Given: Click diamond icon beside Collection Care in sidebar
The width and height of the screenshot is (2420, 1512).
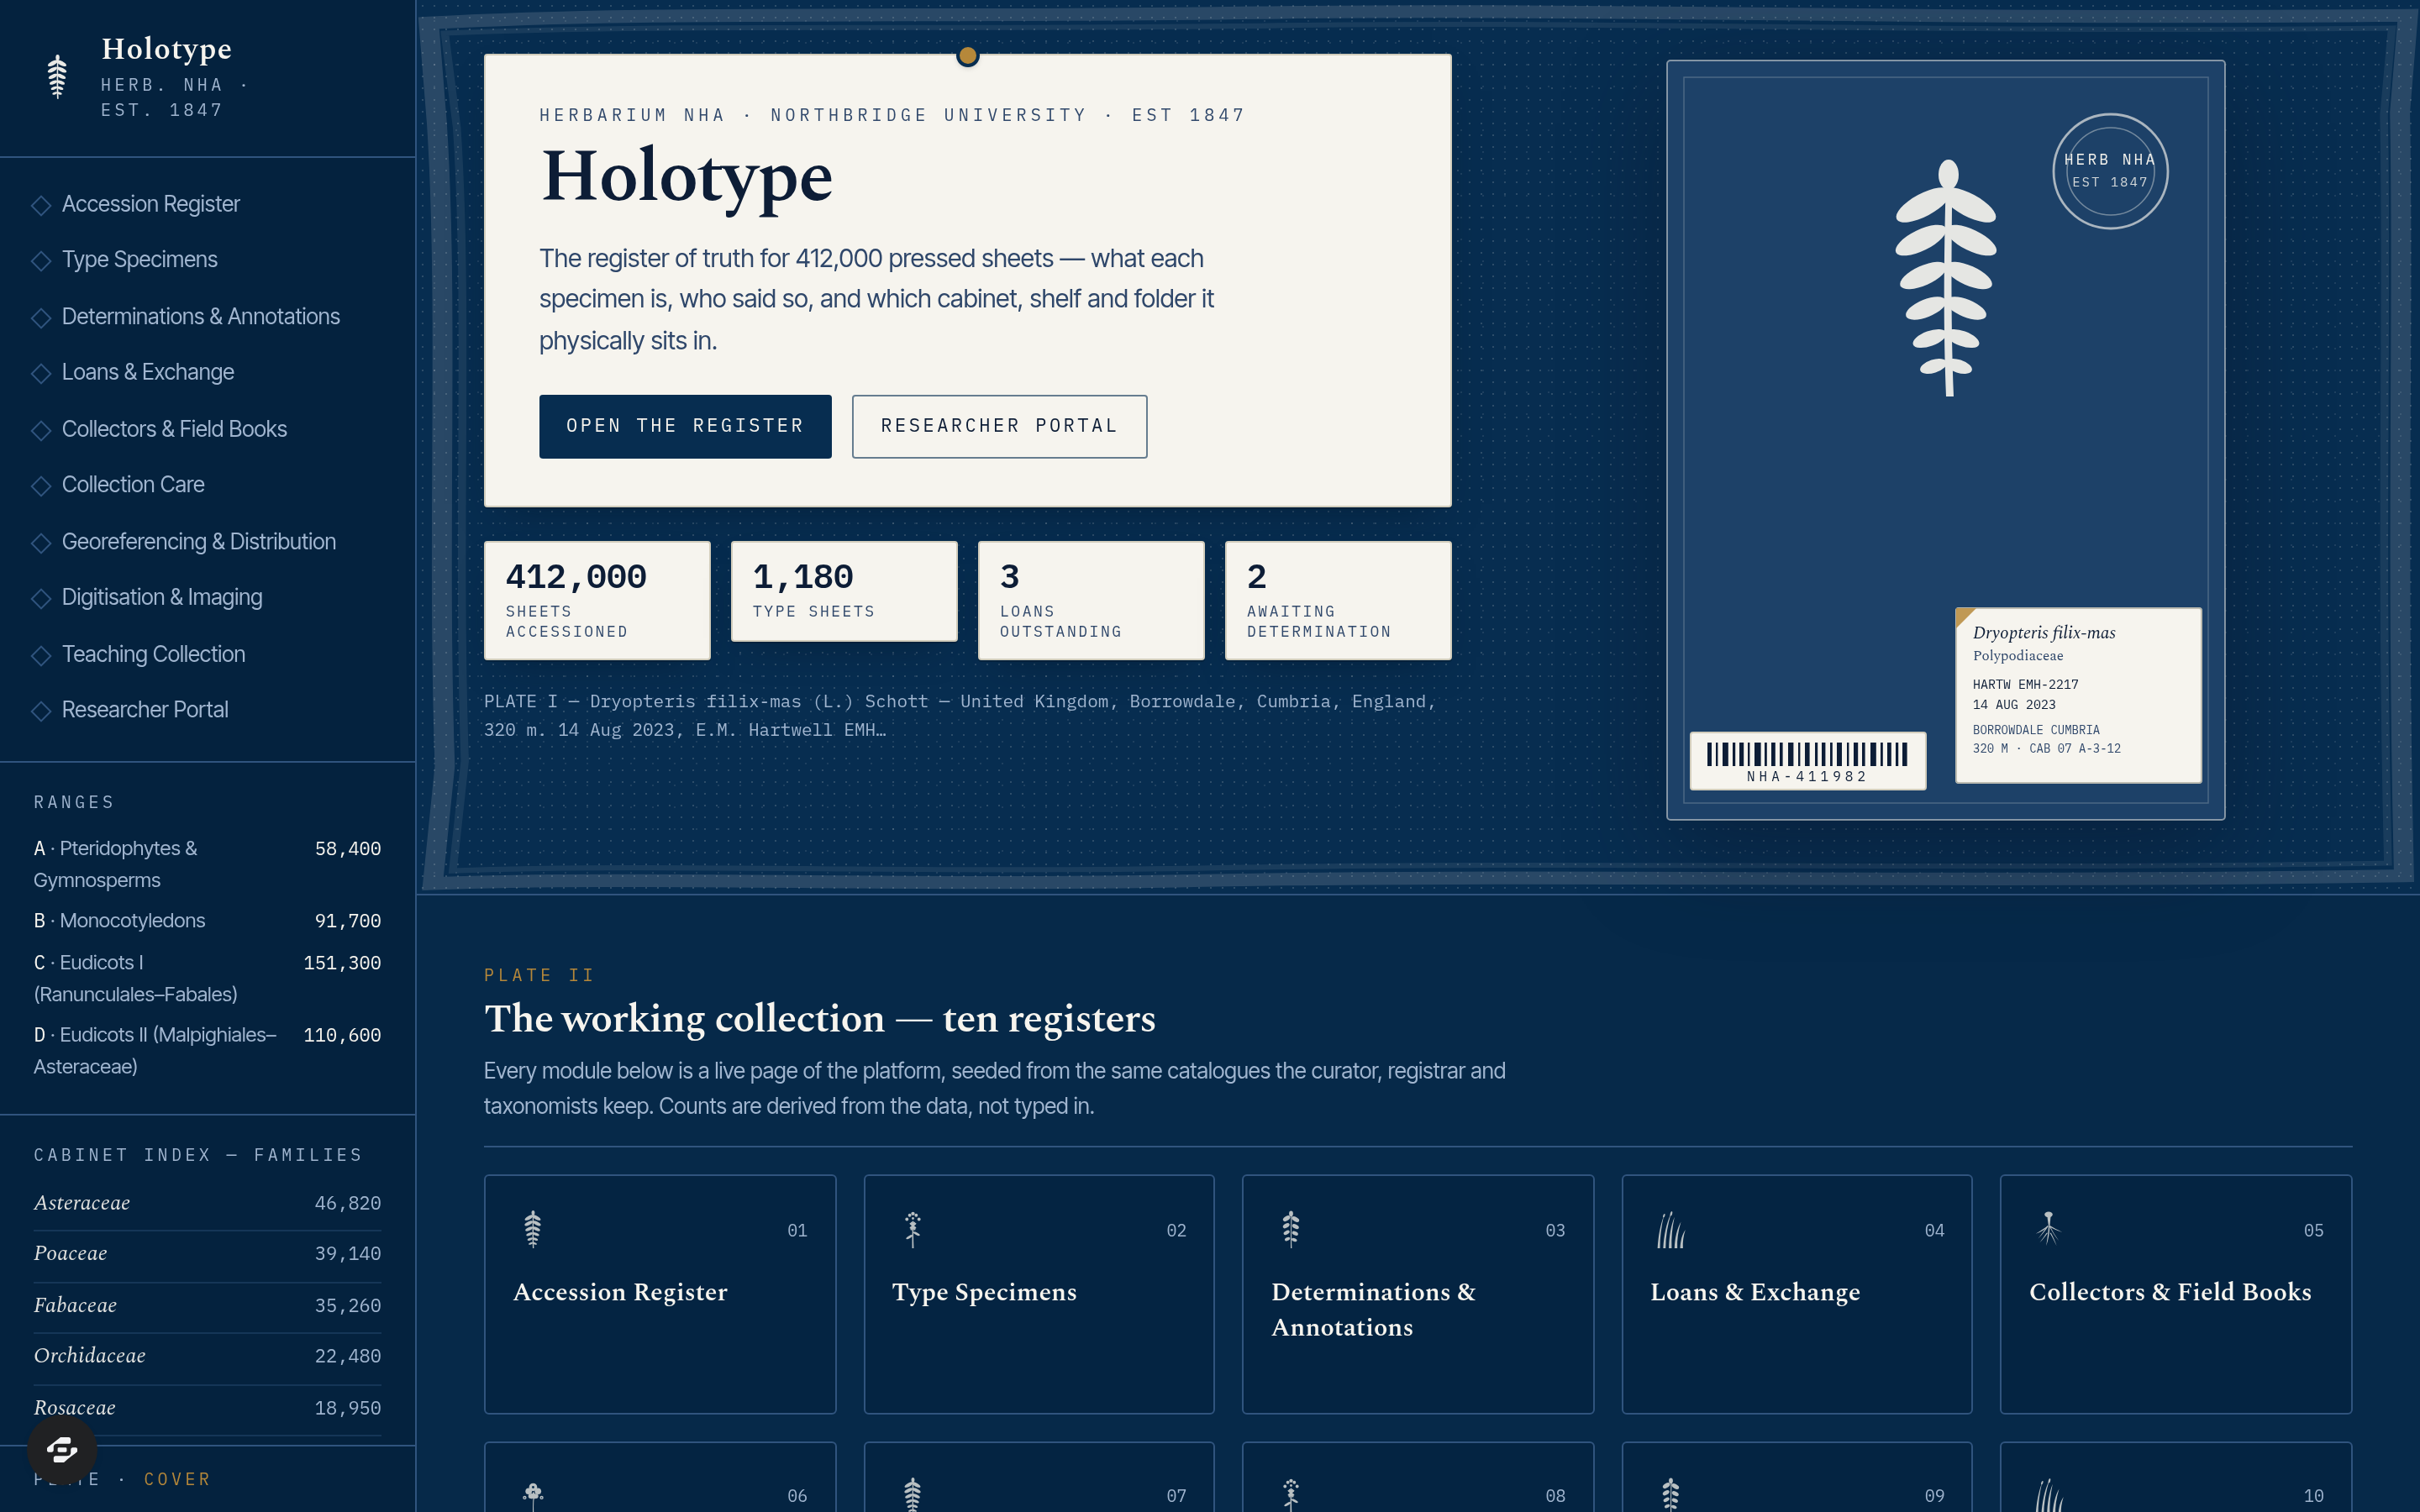Looking at the screenshot, I should [41, 486].
